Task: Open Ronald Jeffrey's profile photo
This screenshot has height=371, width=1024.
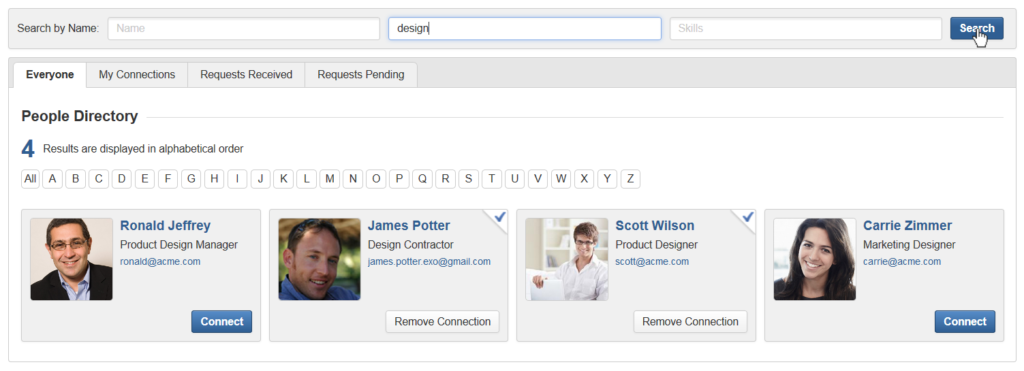Action: (71, 259)
